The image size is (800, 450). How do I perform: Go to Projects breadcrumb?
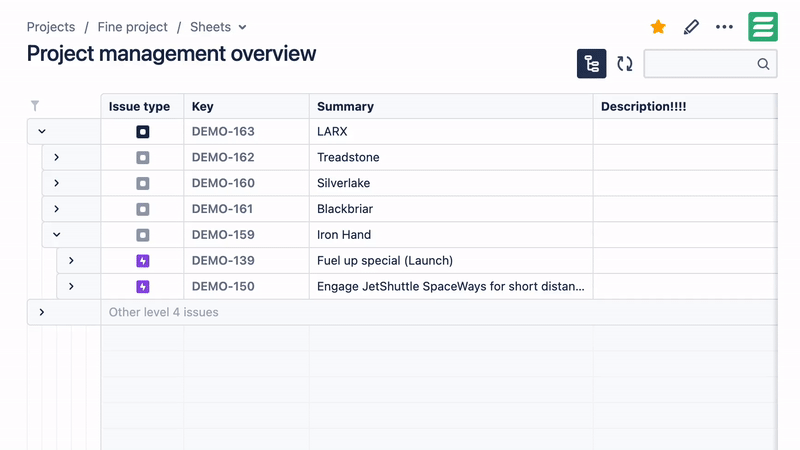pos(51,27)
